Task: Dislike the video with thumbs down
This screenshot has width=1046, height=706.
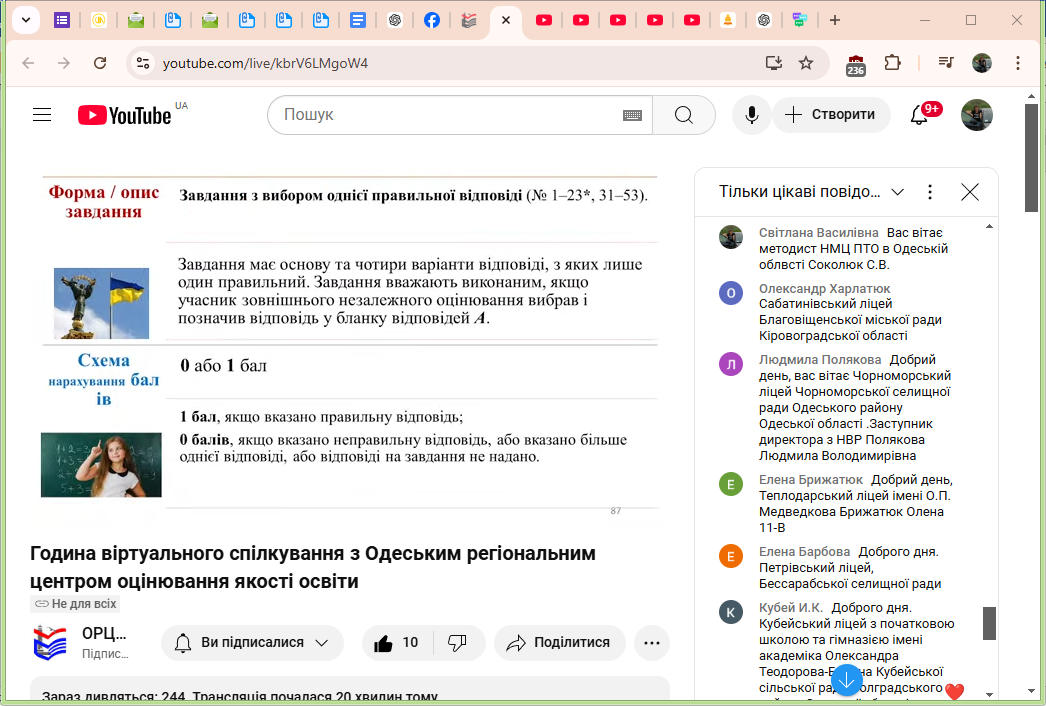Action: (457, 643)
